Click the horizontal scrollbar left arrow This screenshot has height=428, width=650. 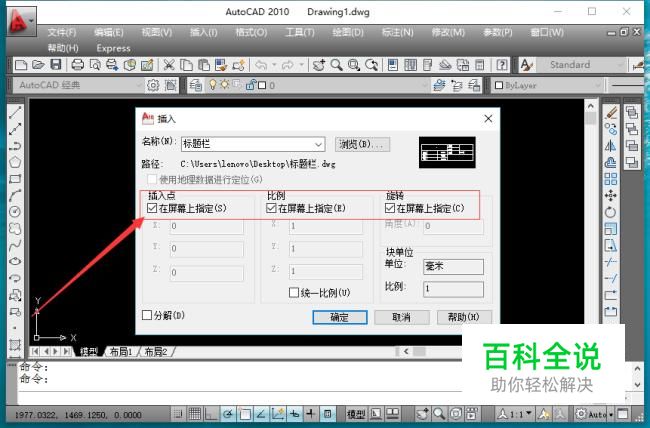tap(406, 351)
